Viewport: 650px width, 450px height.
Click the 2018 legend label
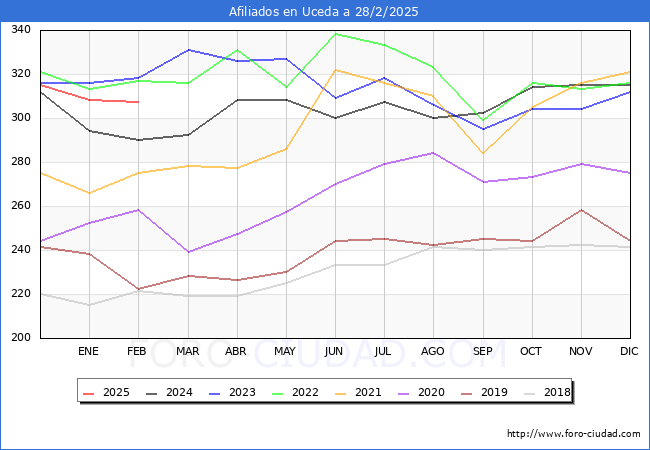tap(557, 392)
